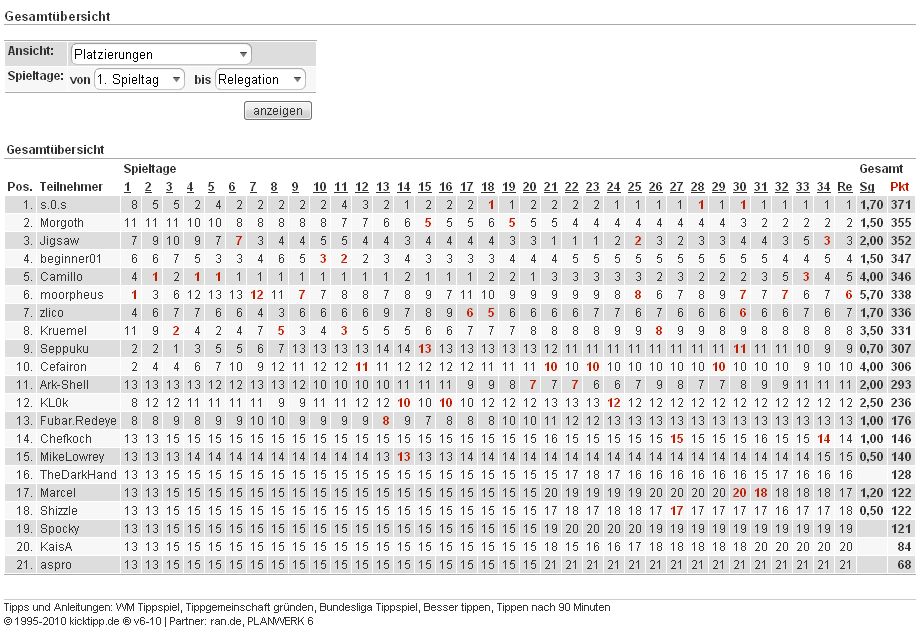Open the Re (Relegation) column header link
Screen dimensions: 924x633
pos(844,187)
